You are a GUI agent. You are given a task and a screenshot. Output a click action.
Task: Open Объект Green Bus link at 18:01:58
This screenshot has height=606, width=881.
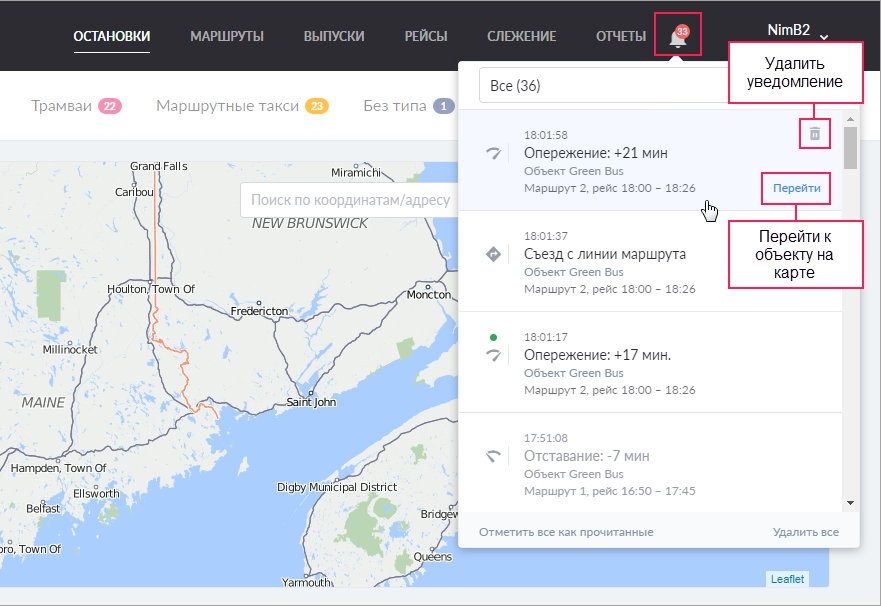(x=574, y=171)
